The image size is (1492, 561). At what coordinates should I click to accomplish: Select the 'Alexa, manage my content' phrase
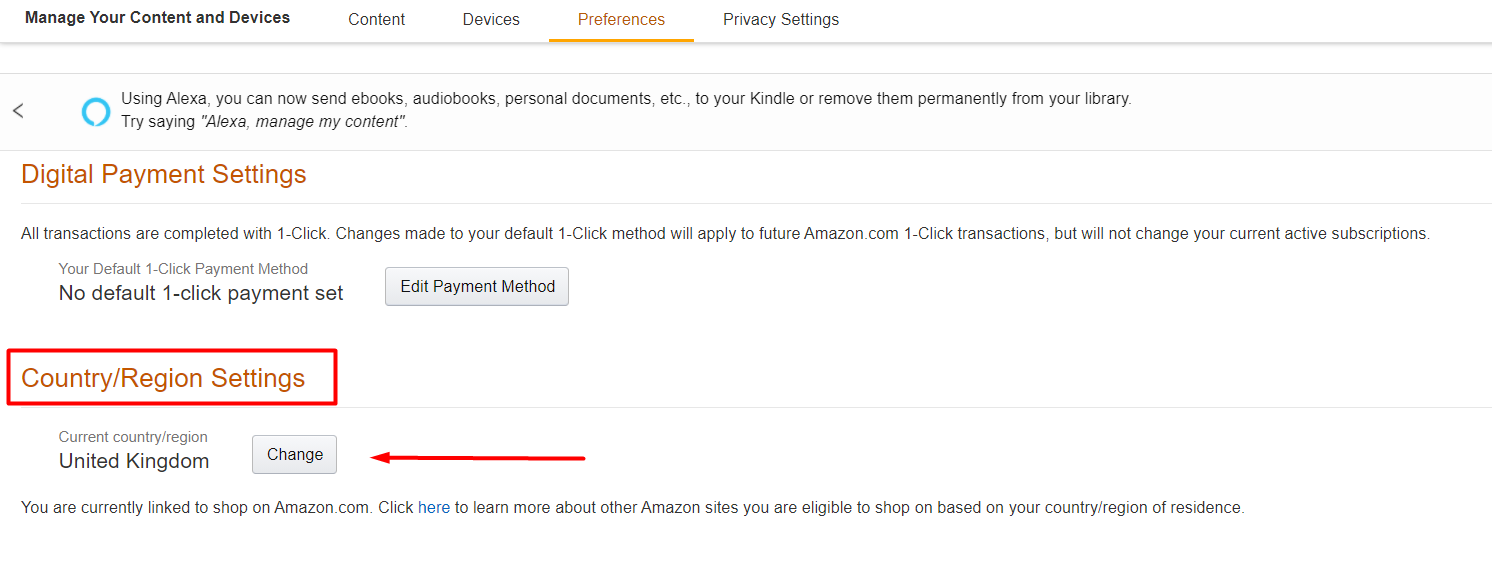point(304,122)
